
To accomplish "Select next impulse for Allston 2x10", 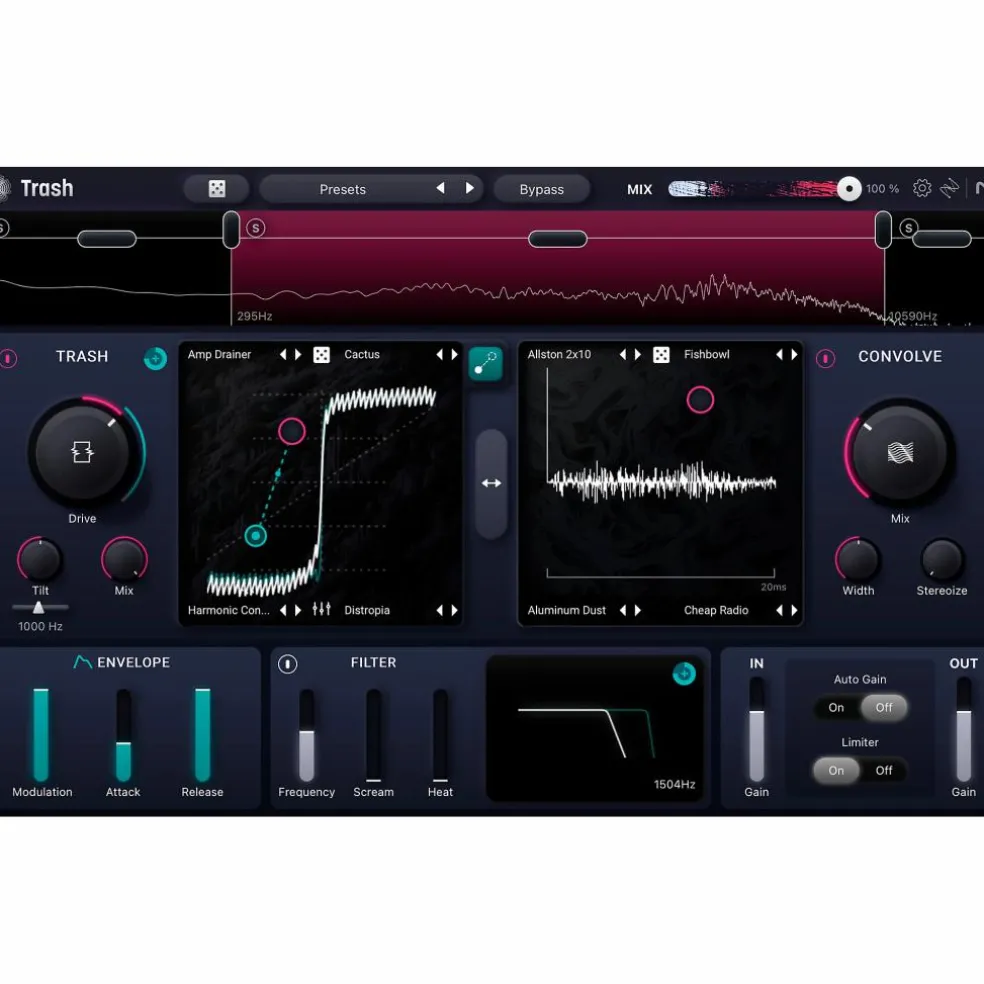I will 638,355.
